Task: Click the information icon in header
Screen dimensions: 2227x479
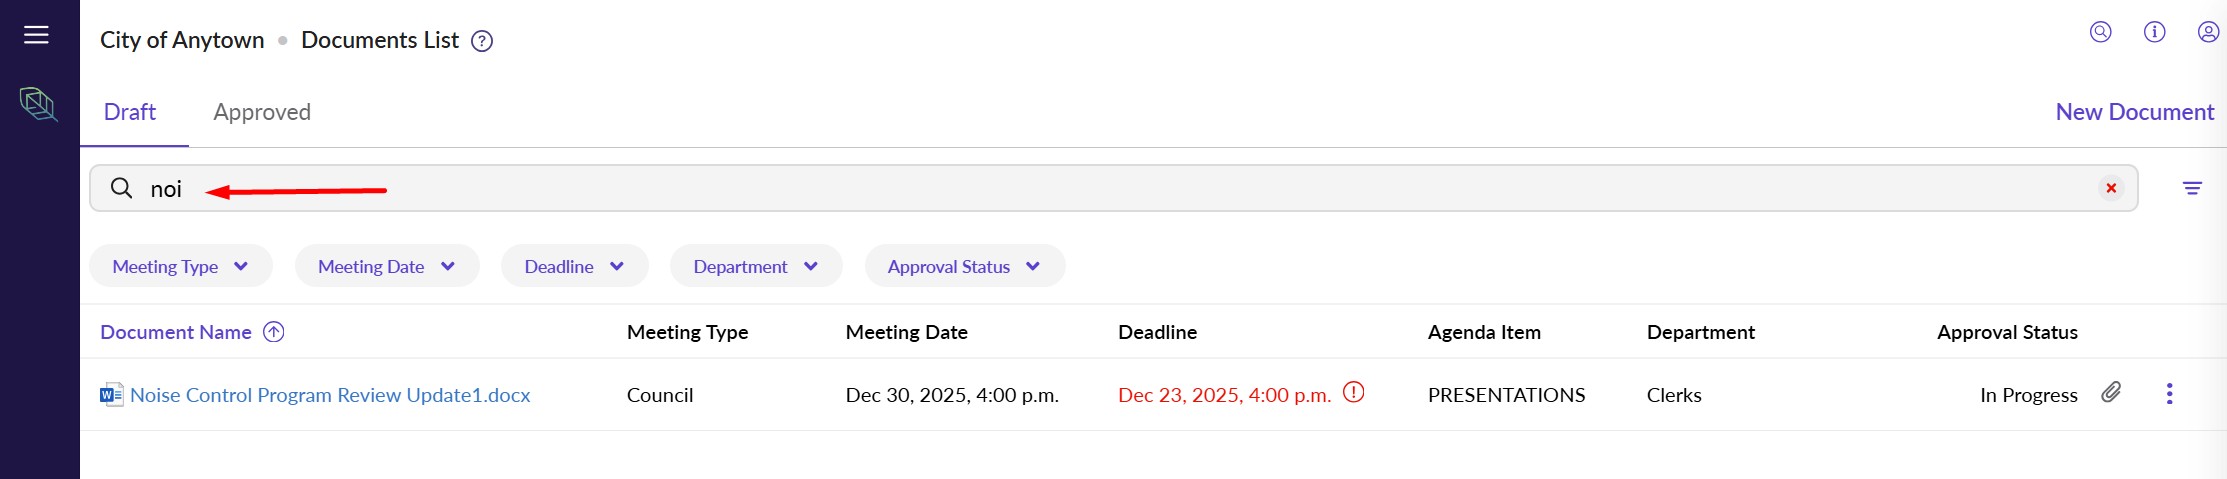Action: click(2154, 32)
